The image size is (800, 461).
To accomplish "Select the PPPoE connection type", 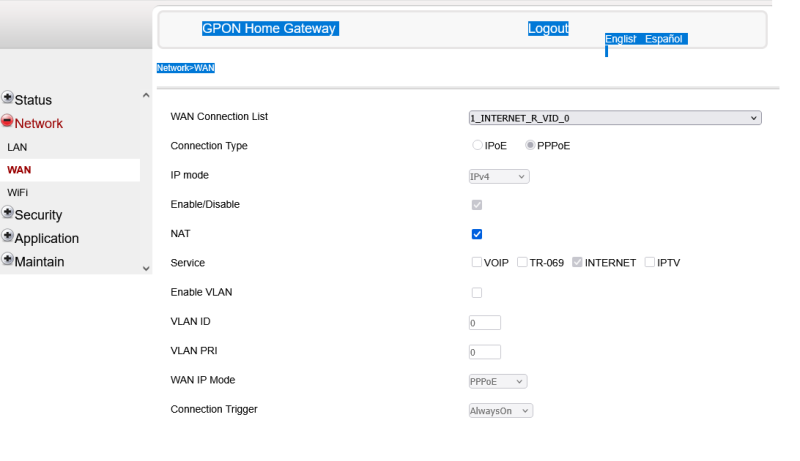I will [530, 145].
